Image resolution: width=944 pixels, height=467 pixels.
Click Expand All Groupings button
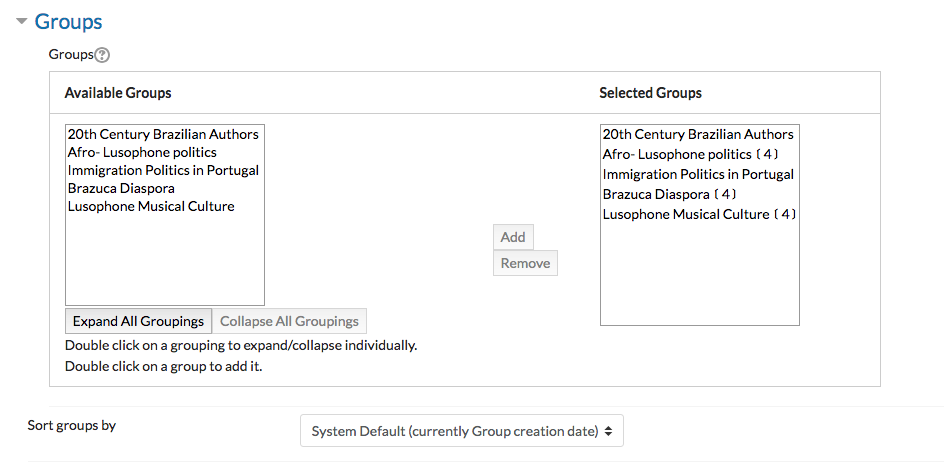(x=138, y=321)
